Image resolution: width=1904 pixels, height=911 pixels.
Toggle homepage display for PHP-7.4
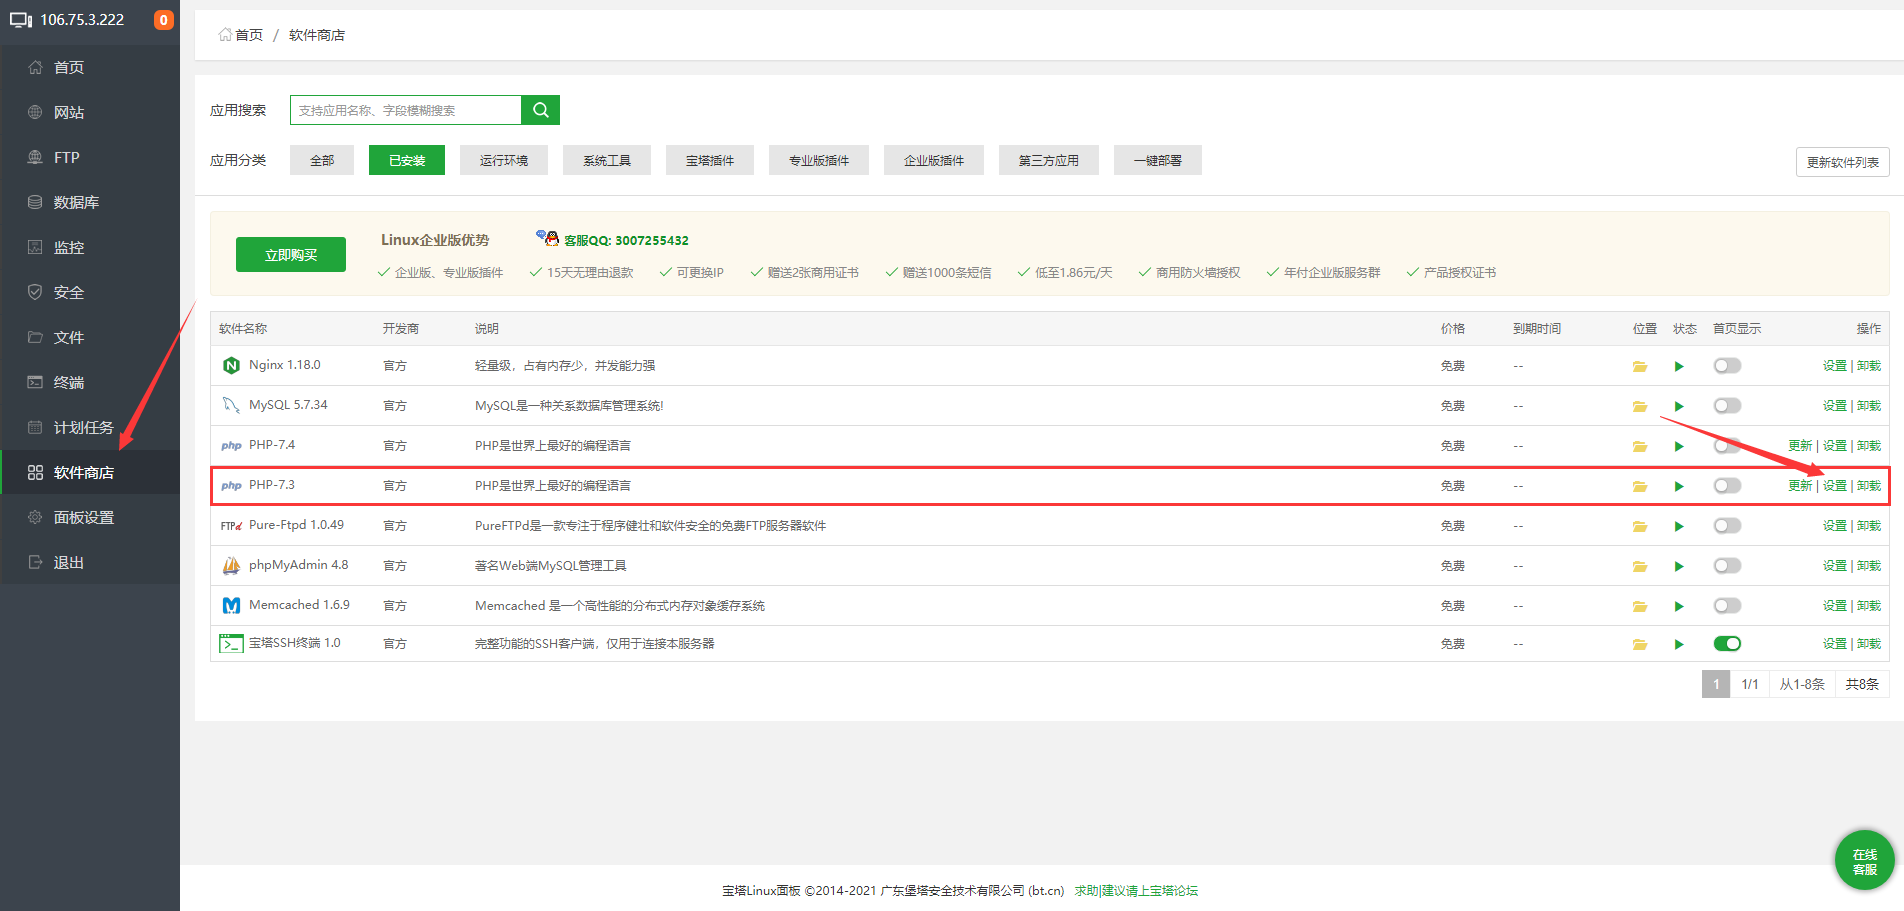(1727, 446)
